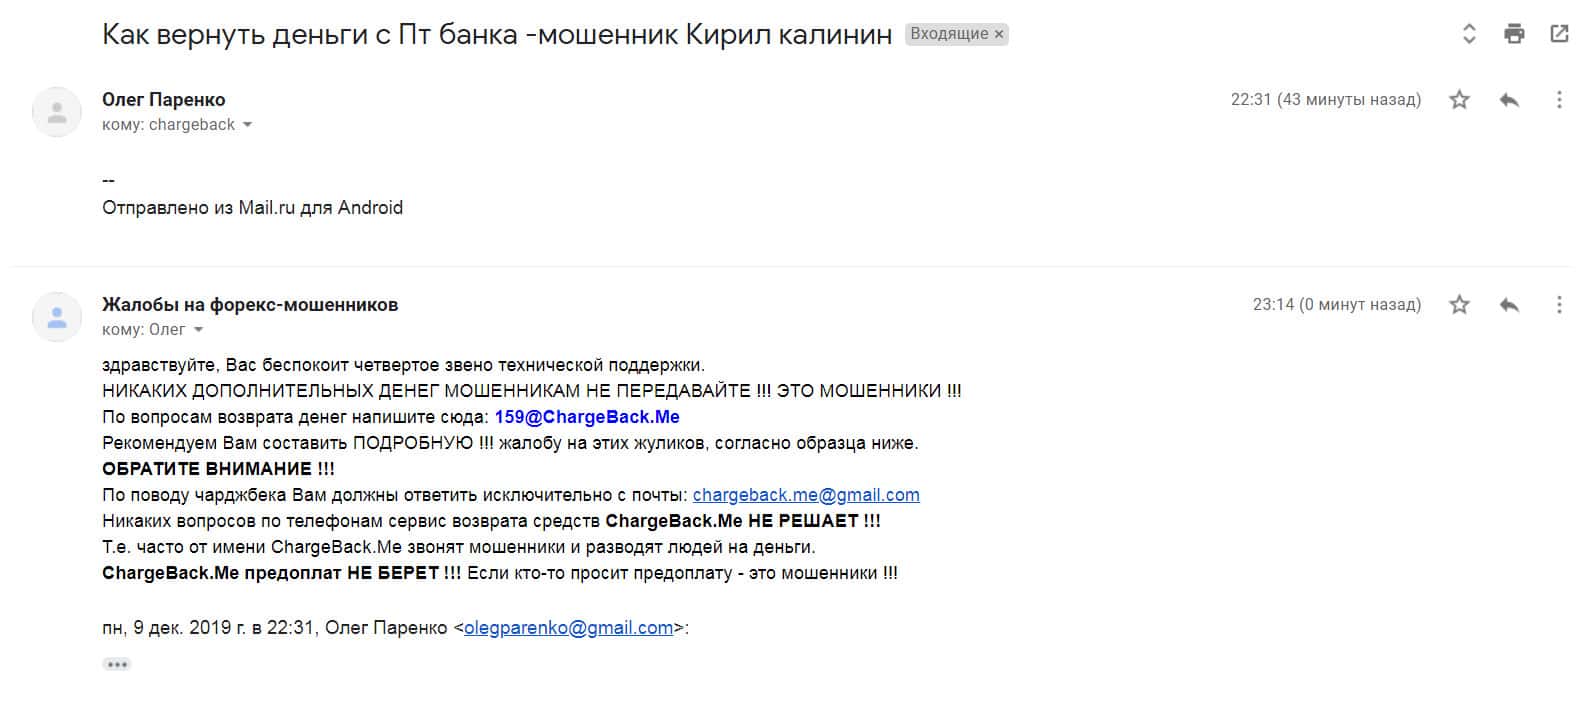Screen dimensions: 1590x702
Task: Click the avatar of Жалобы на форекс-мошенников
Action: (x=57, y=317)
